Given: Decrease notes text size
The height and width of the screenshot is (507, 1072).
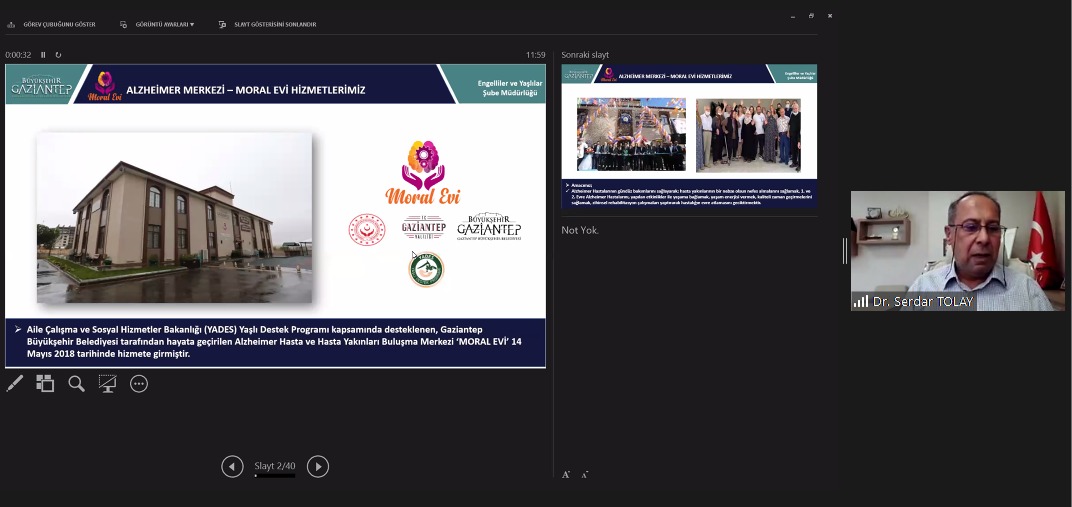Looking at the screenshot, I should [585, 474].
